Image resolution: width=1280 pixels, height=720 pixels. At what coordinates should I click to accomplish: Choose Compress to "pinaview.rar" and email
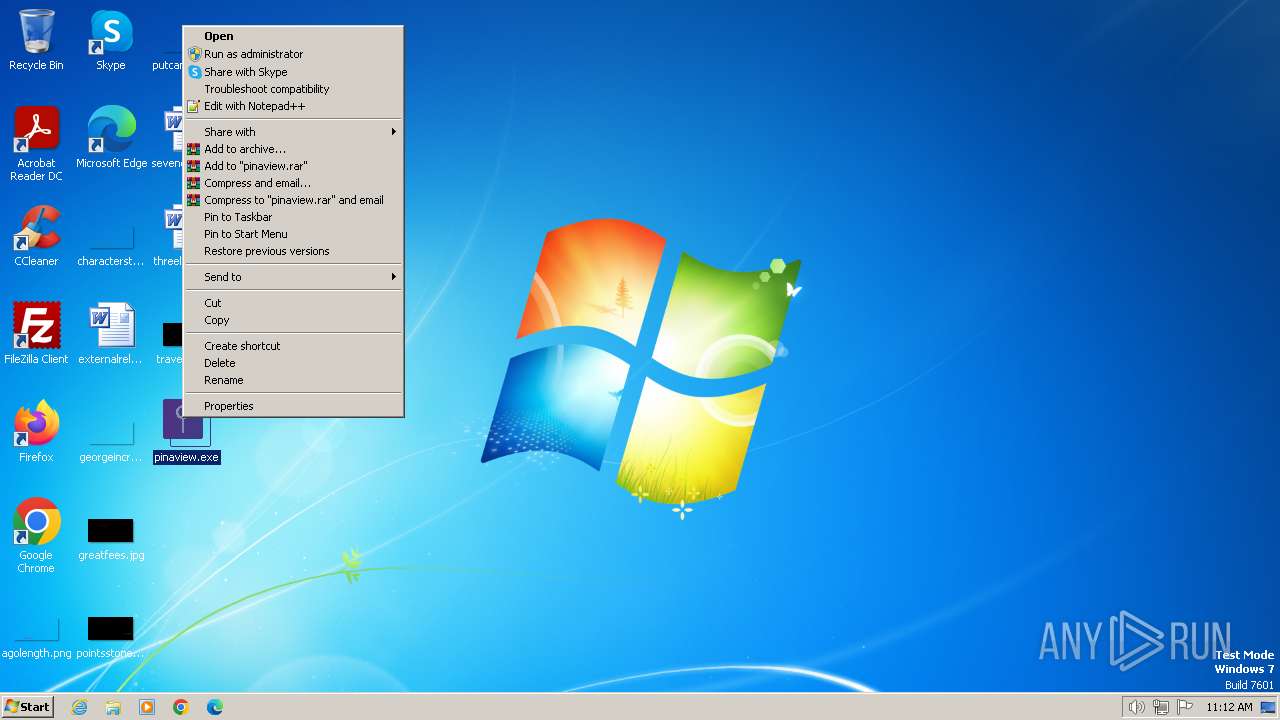pyautogui.click(x=294, y=200)
